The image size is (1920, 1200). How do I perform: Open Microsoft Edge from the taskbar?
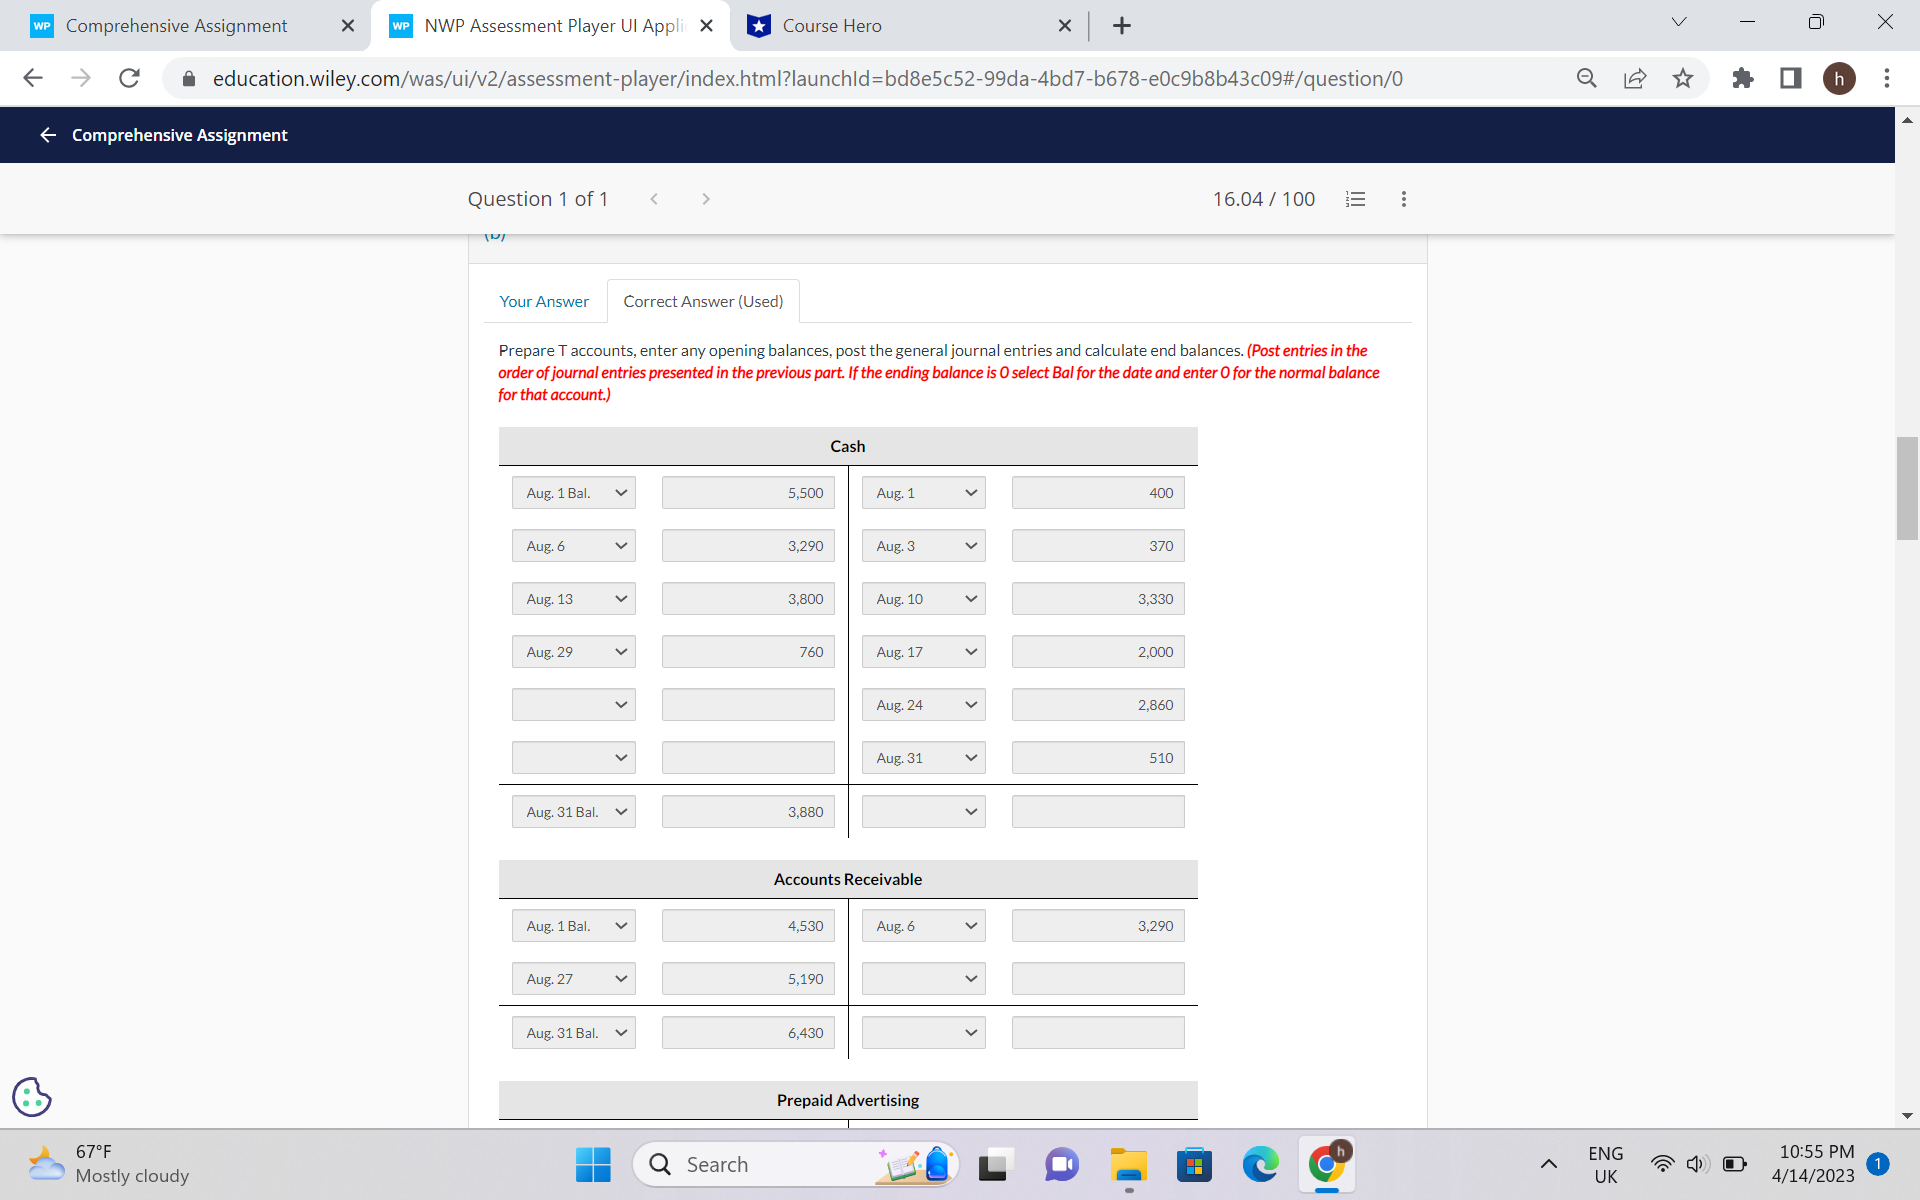1260,1164
